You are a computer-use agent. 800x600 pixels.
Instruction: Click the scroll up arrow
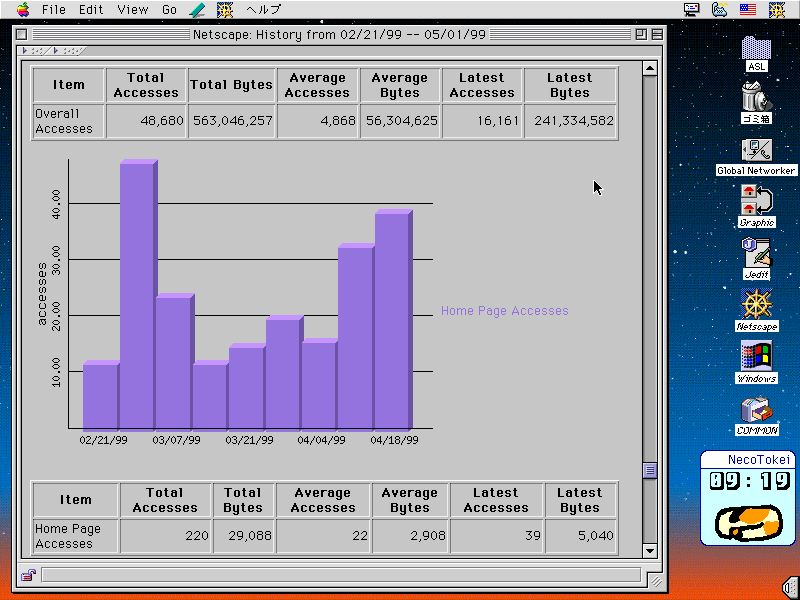pyautogui.click(x=649, y=68)
